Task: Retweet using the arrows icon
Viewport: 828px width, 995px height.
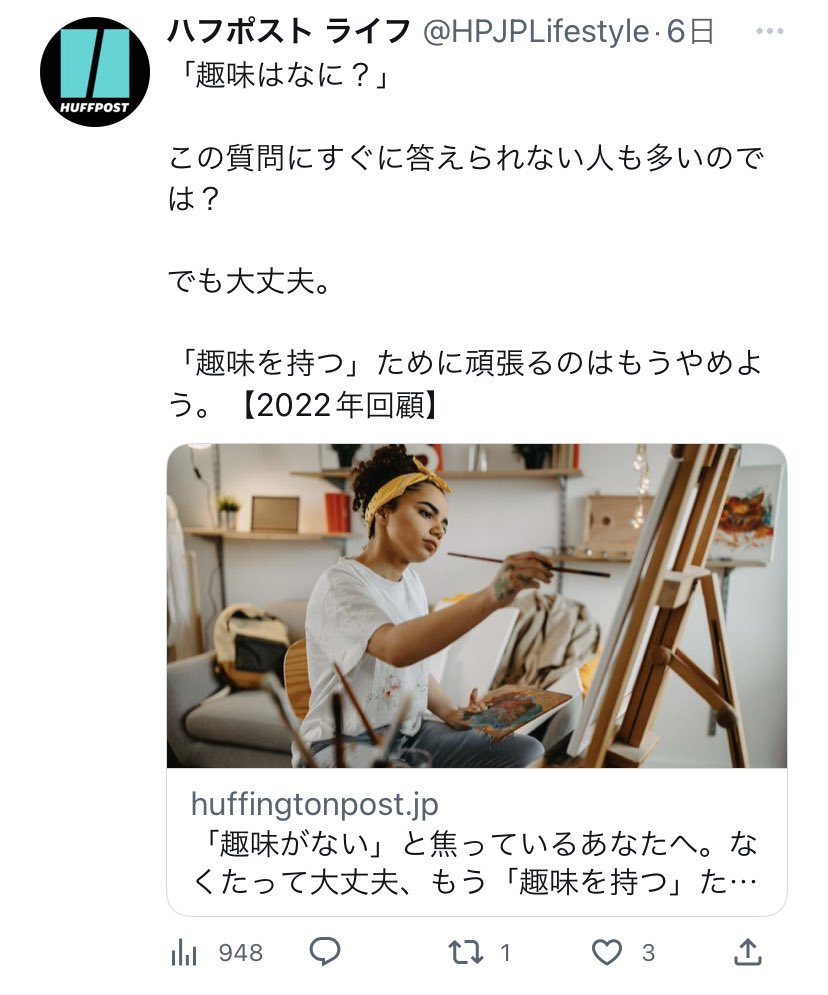Action: click(466, 952)
